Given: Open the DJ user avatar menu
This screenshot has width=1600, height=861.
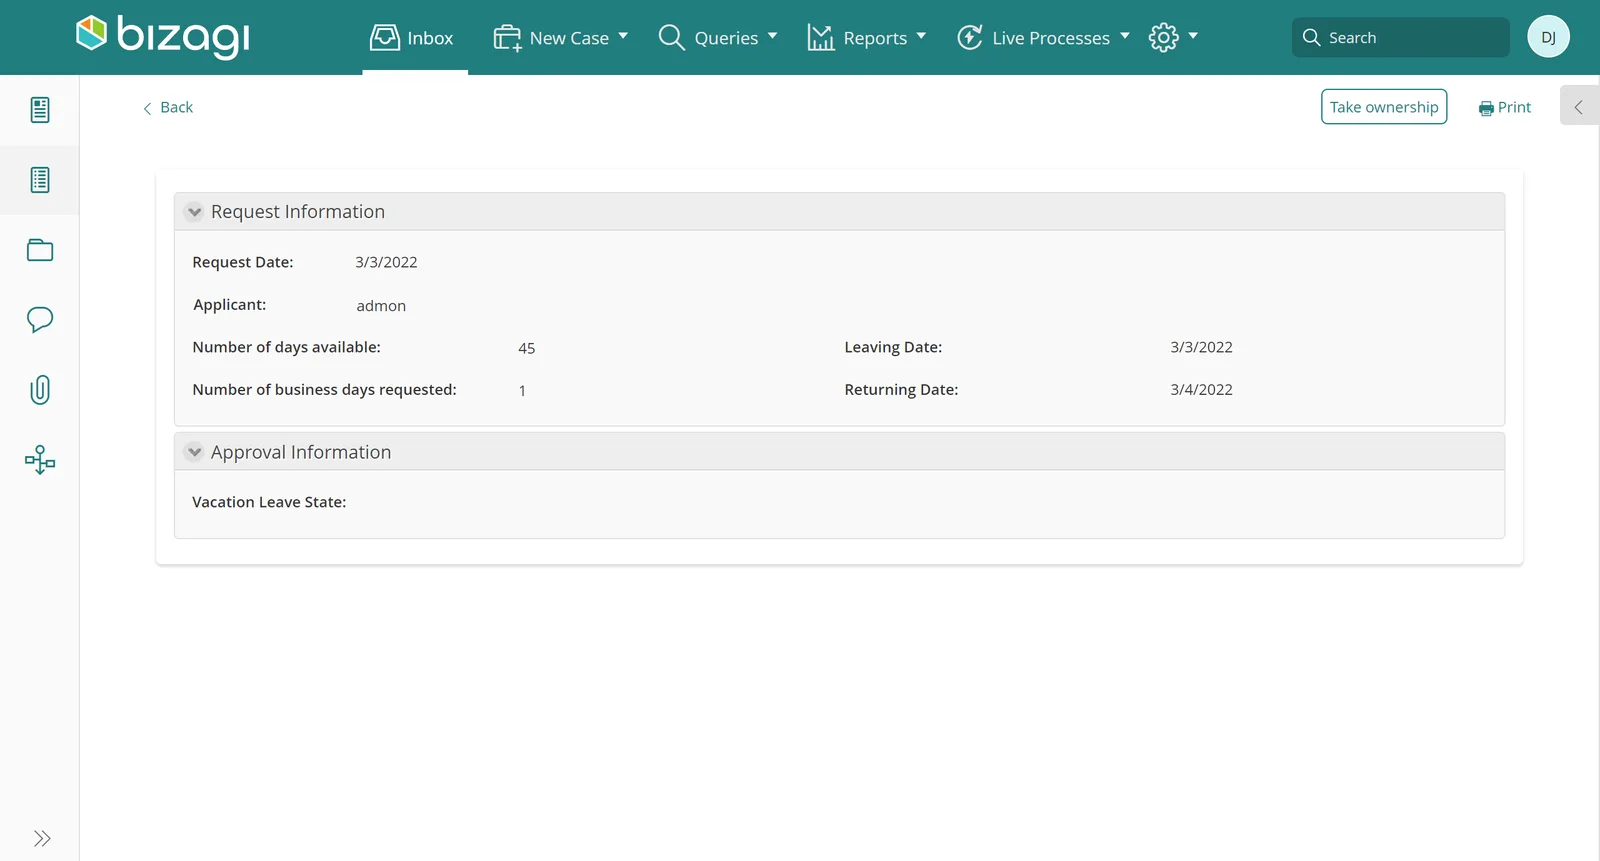Looking at the screenshot, I should point(1548,37).
